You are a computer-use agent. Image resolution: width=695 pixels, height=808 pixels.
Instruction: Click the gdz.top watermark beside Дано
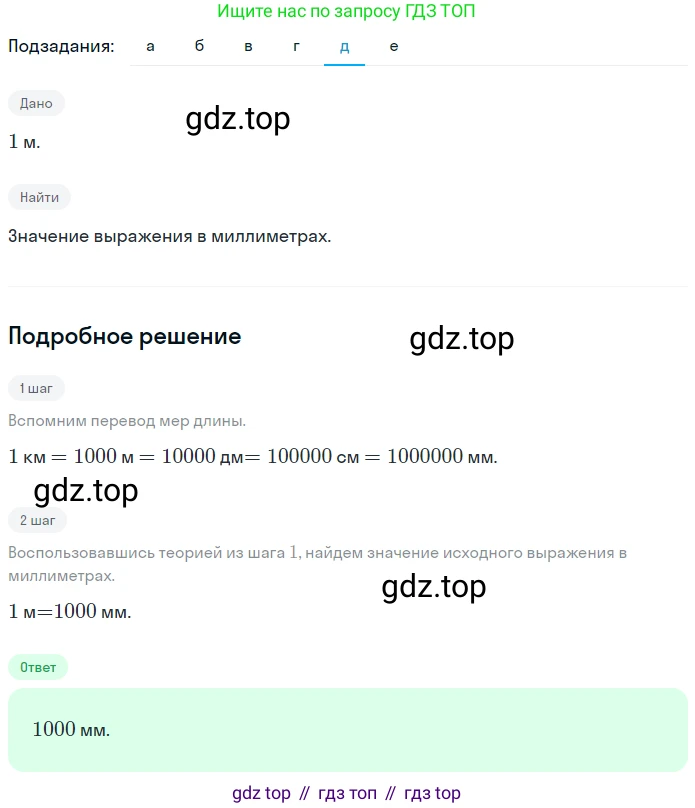pos(238,120)
